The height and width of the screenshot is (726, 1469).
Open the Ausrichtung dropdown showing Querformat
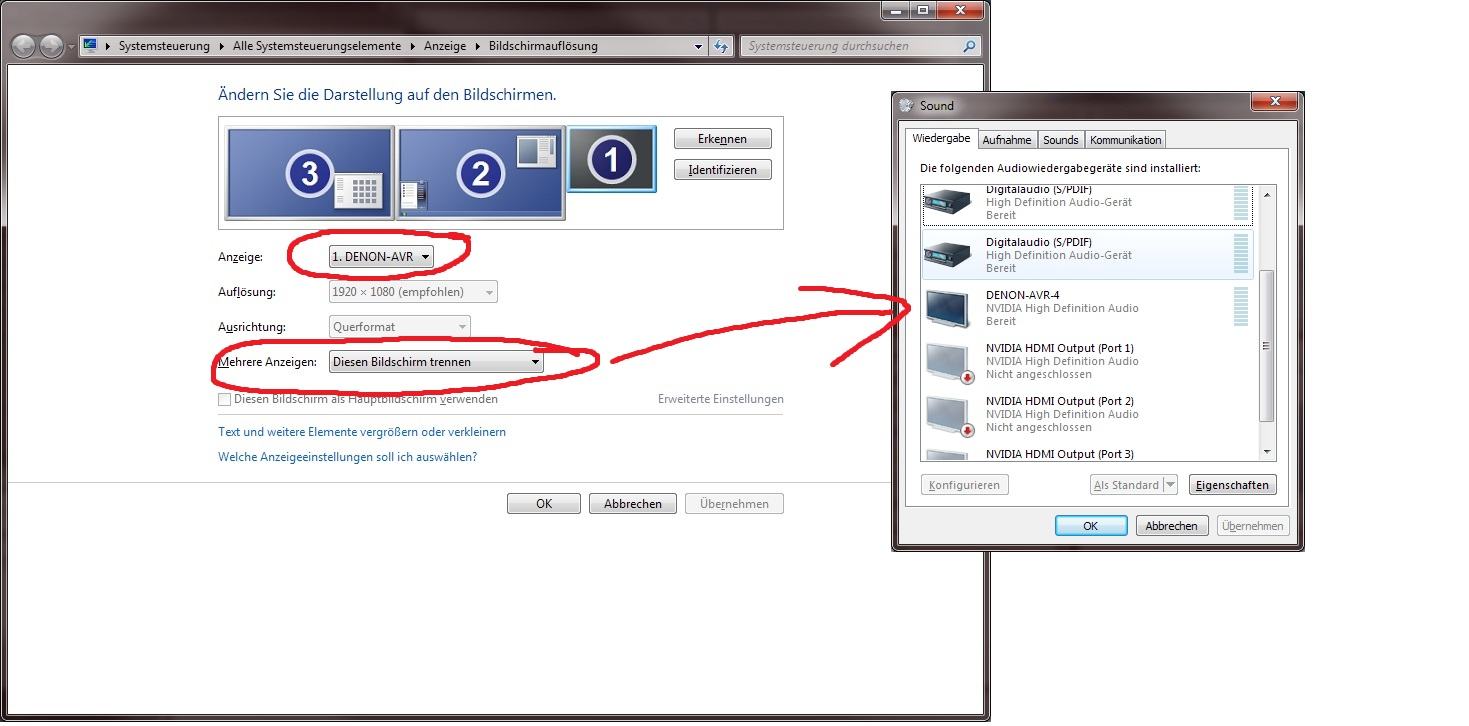click(x=399, y=327)
